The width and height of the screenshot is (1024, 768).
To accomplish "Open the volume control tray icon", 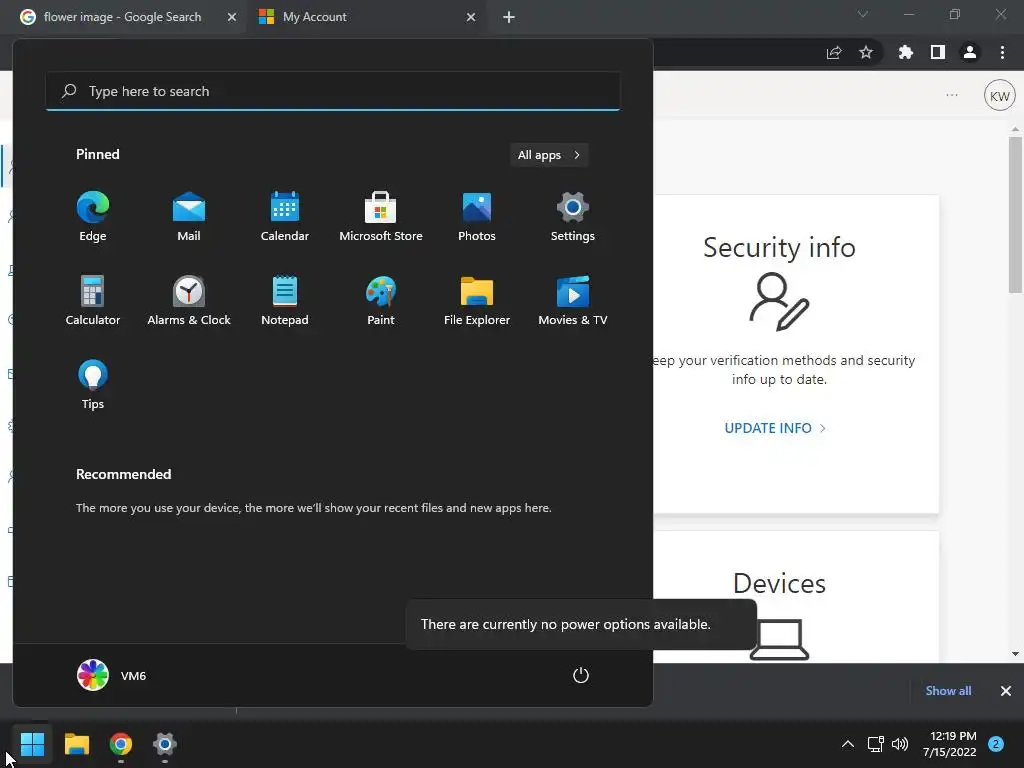I will (900, 744).
